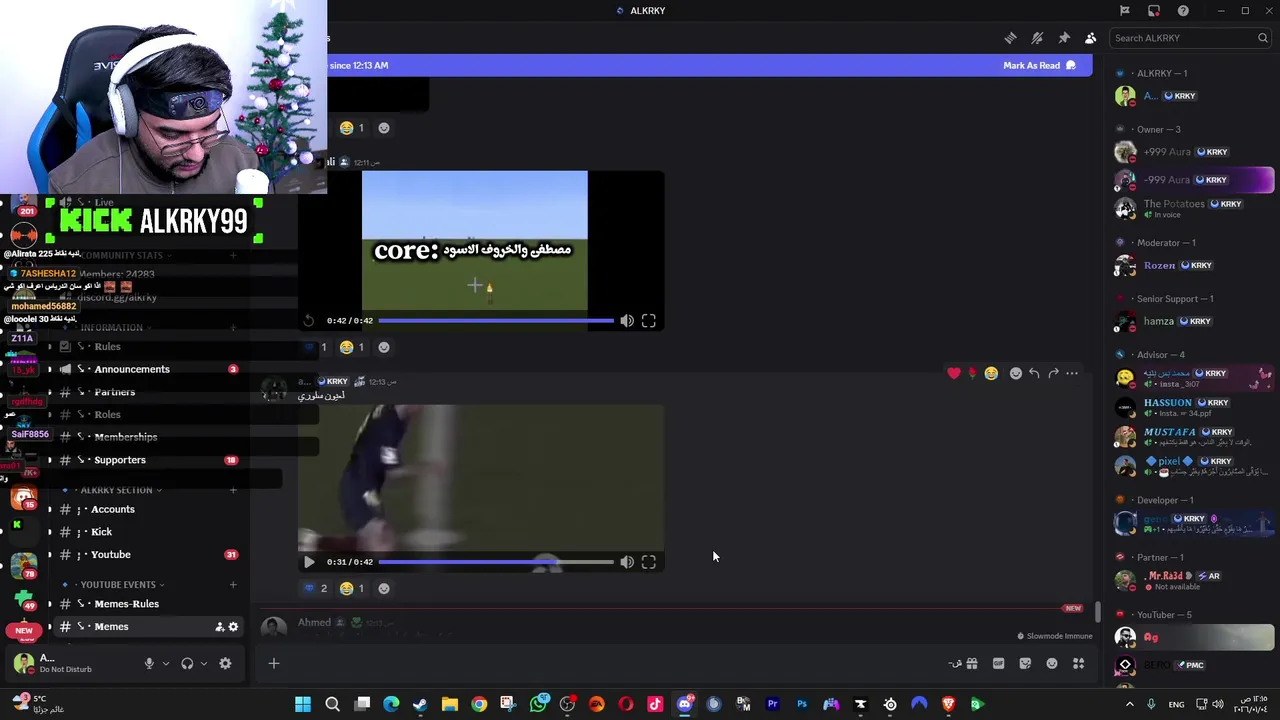Click Mark As Read button
The width and height of the screenshot is (1280, 720).
1039,65
